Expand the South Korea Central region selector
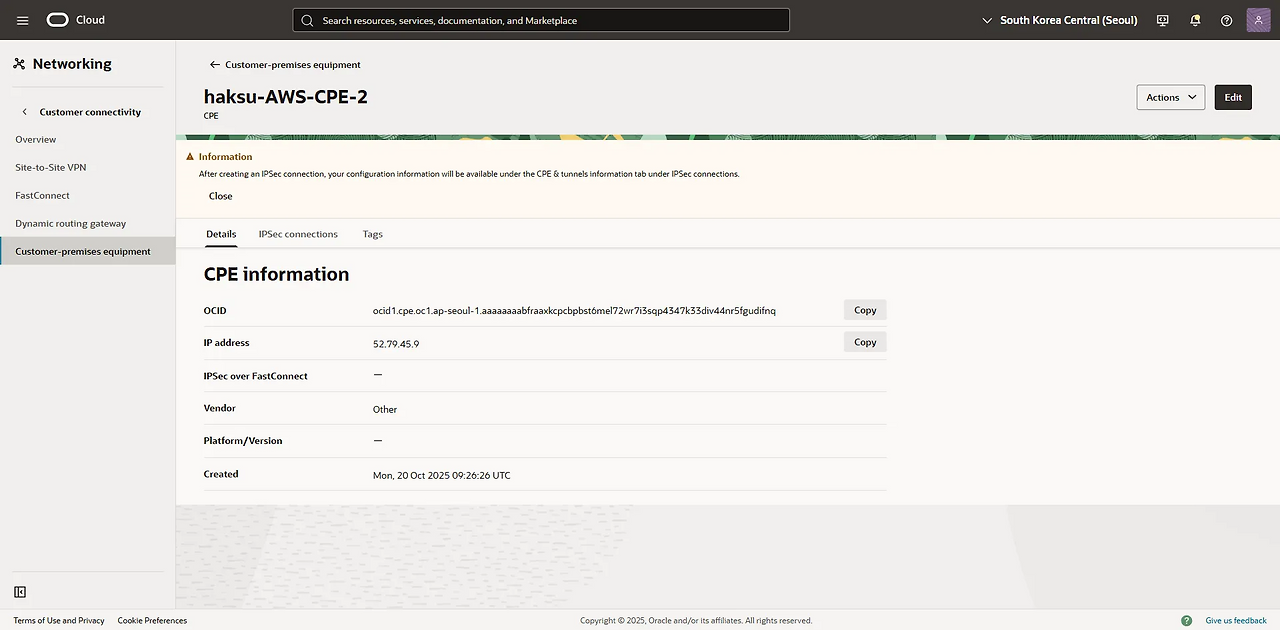Image resolution: width=1280 pixels, height=630 pixels. point(1060,20)
